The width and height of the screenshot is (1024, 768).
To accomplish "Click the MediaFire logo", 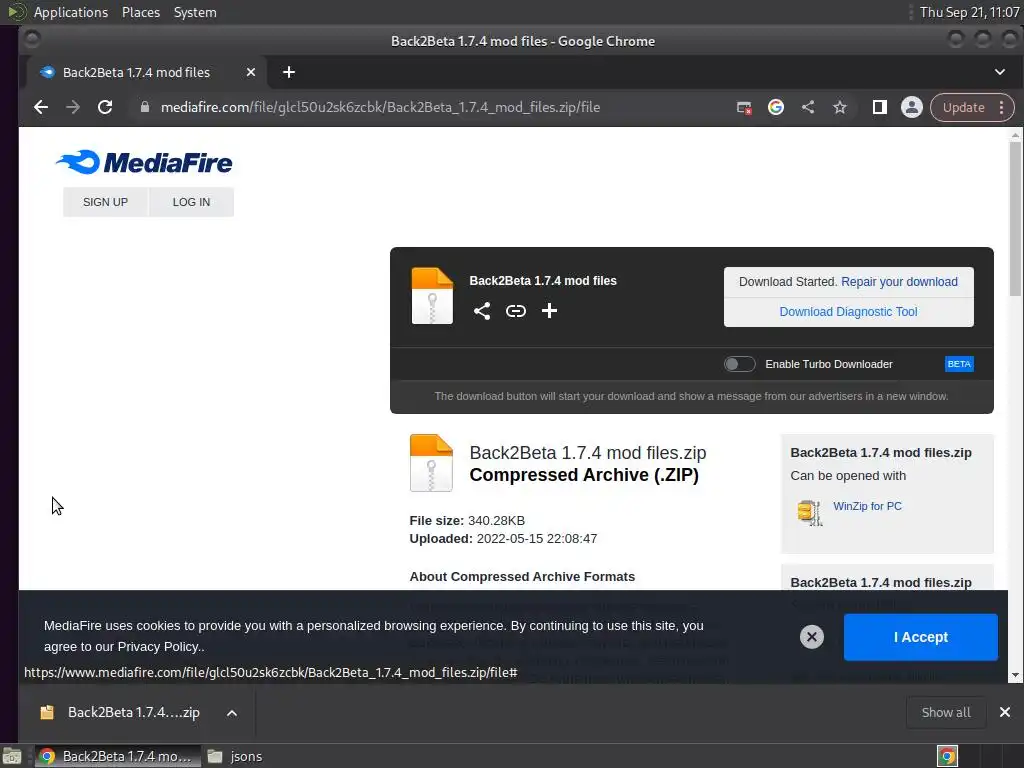I will tap(144, 163).
